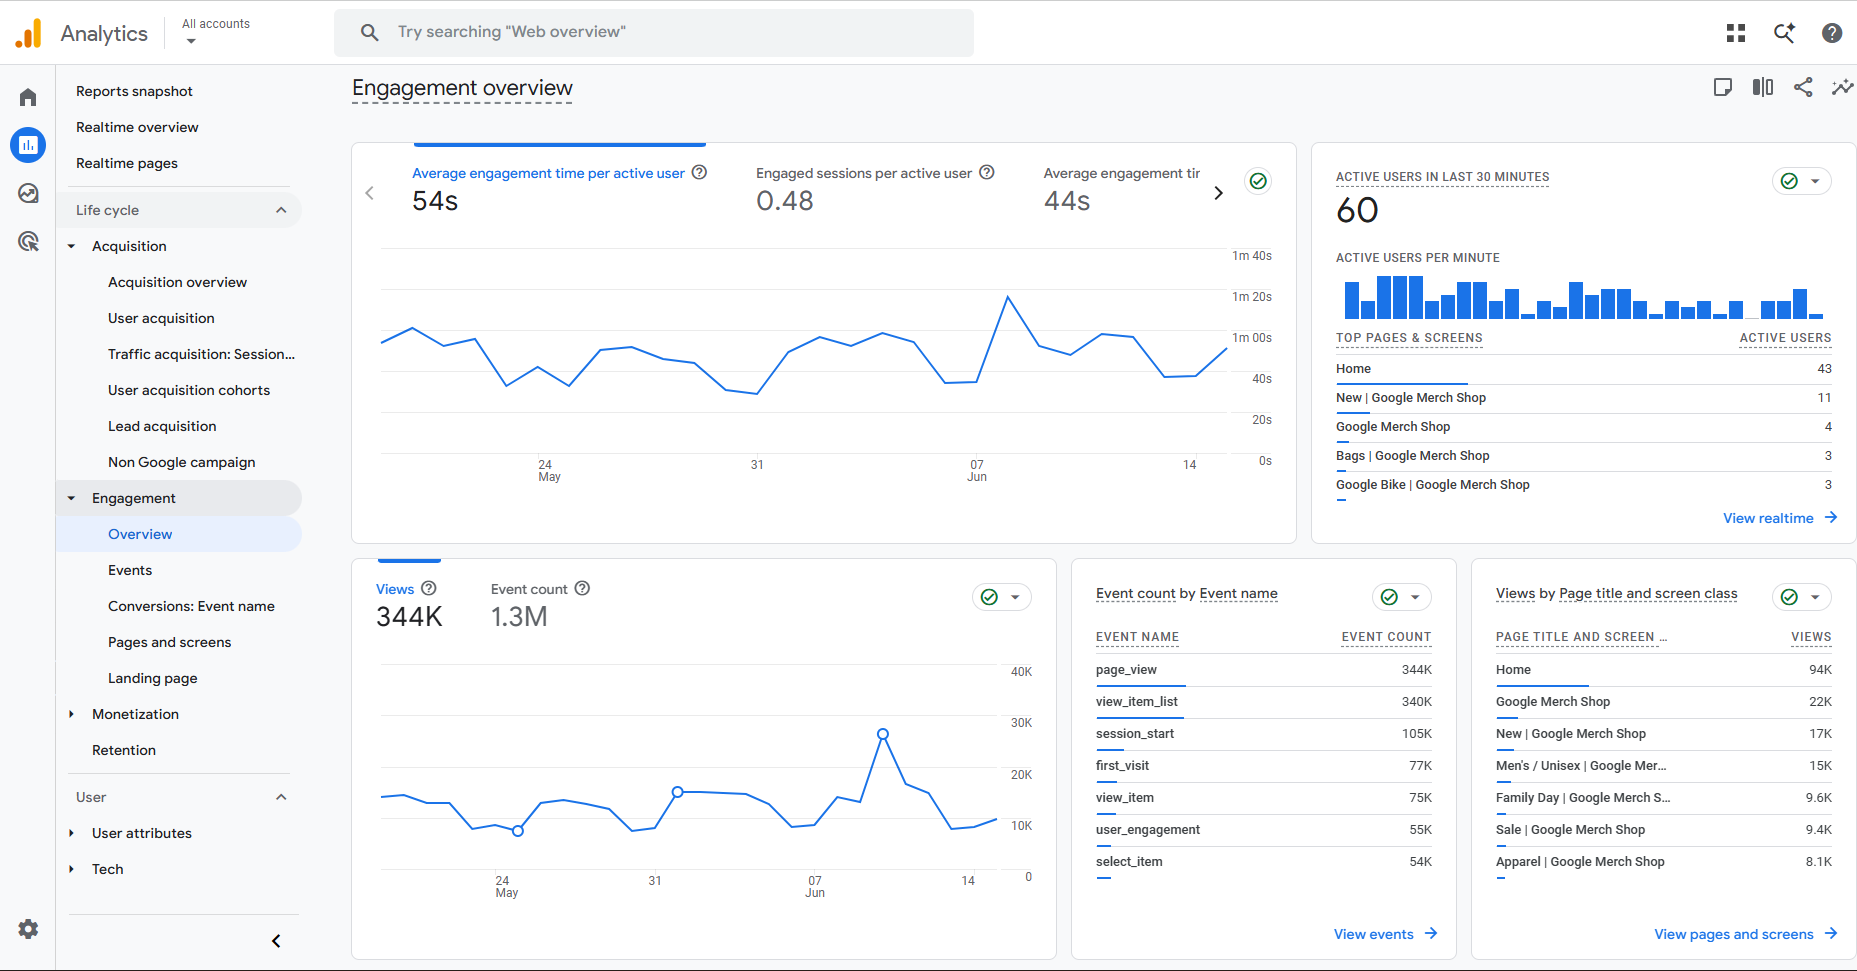1857x971 pixels.
Task: Show next metrics with right arrow
Action: (1218, 193)
